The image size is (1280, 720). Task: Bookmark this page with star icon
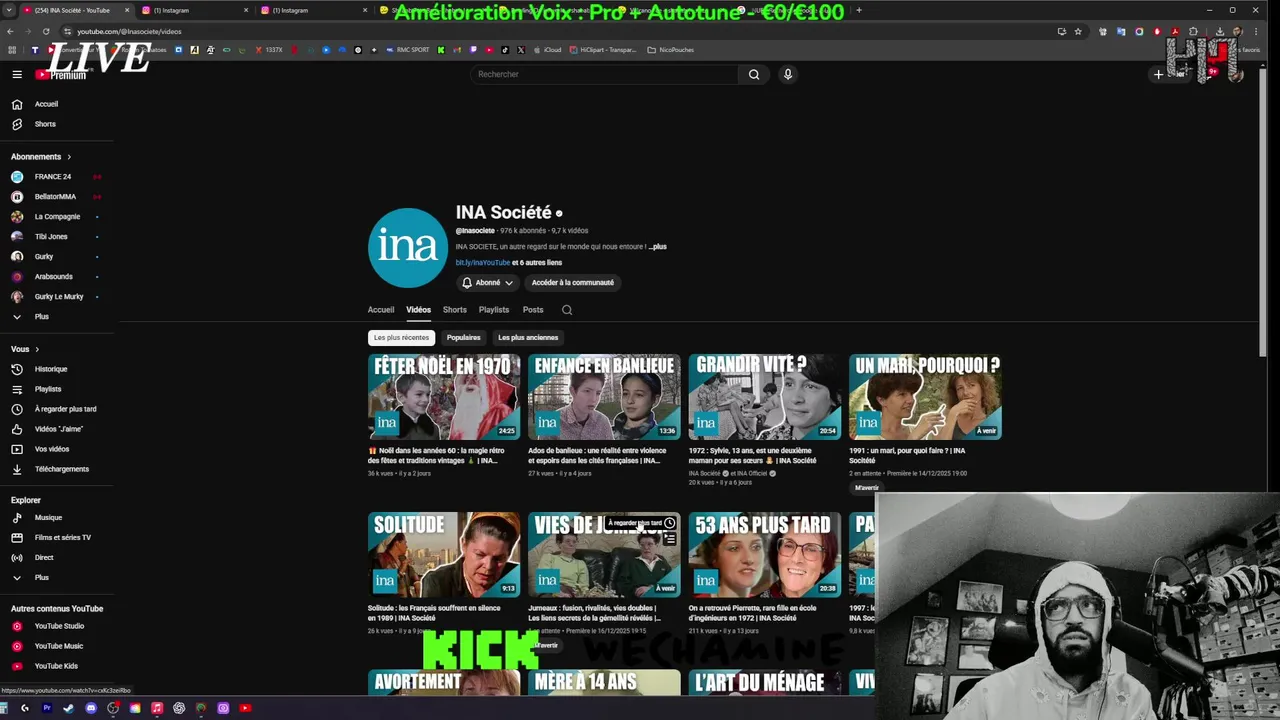[1078, 31]
